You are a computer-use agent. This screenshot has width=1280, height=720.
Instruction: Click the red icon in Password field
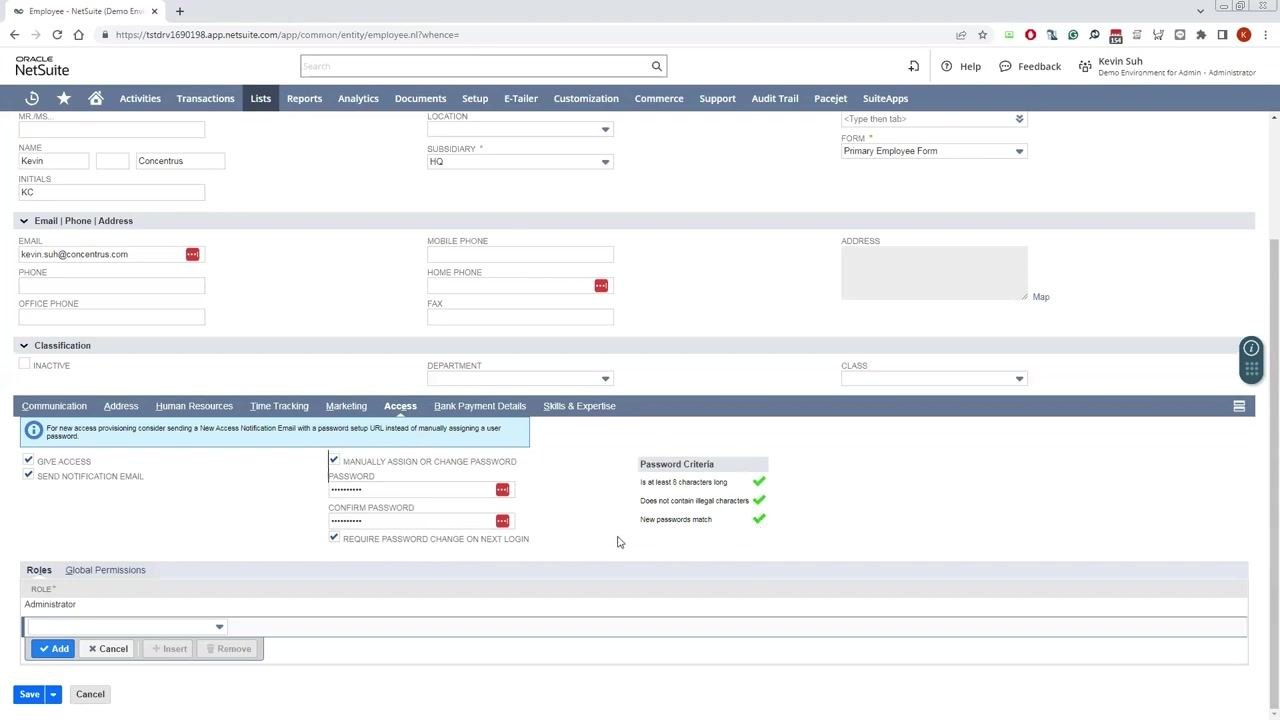point(502,489)
